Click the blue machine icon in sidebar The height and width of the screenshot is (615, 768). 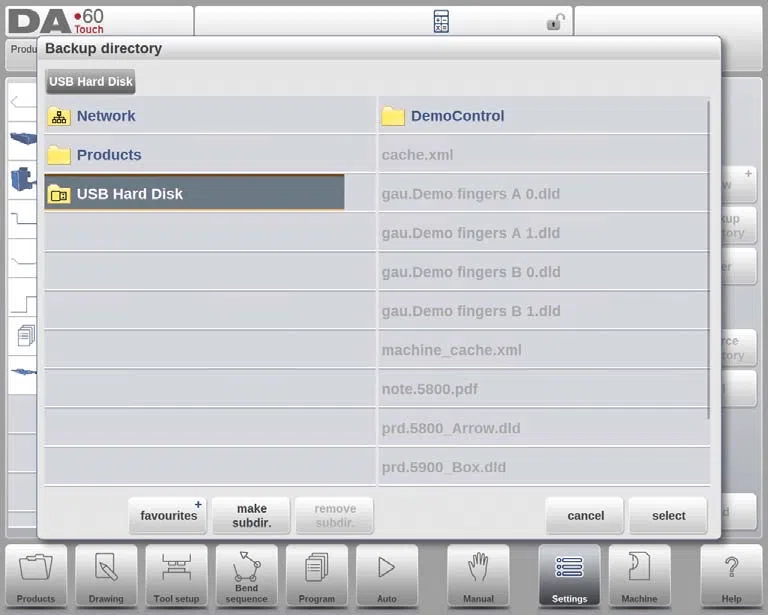tap(23, 178)
